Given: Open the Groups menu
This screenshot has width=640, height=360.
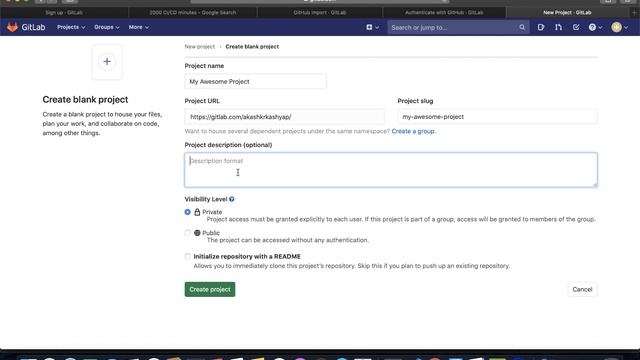Looking at the screenshot, I should [107, 27].
